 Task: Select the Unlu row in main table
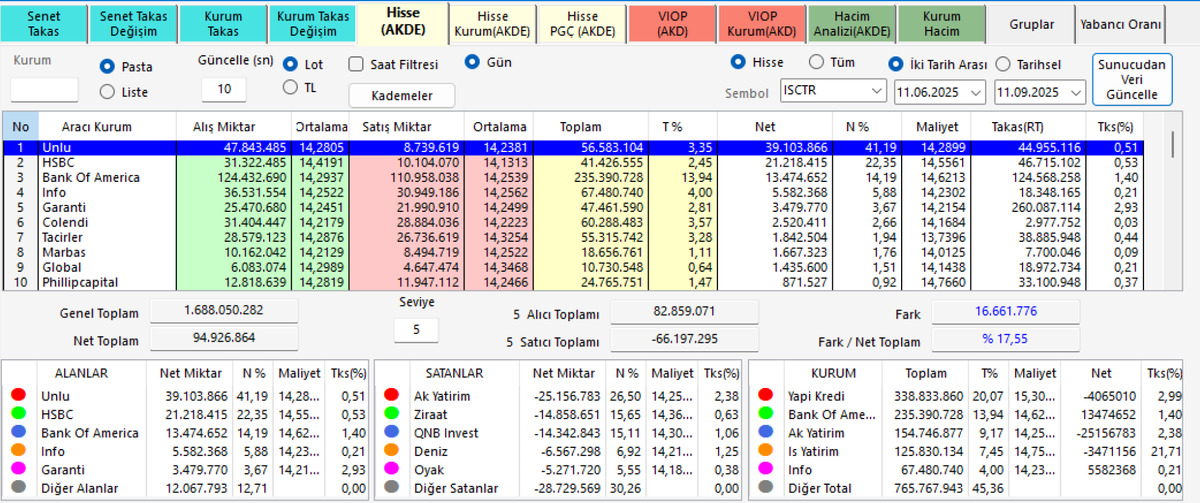pos(570,147)
